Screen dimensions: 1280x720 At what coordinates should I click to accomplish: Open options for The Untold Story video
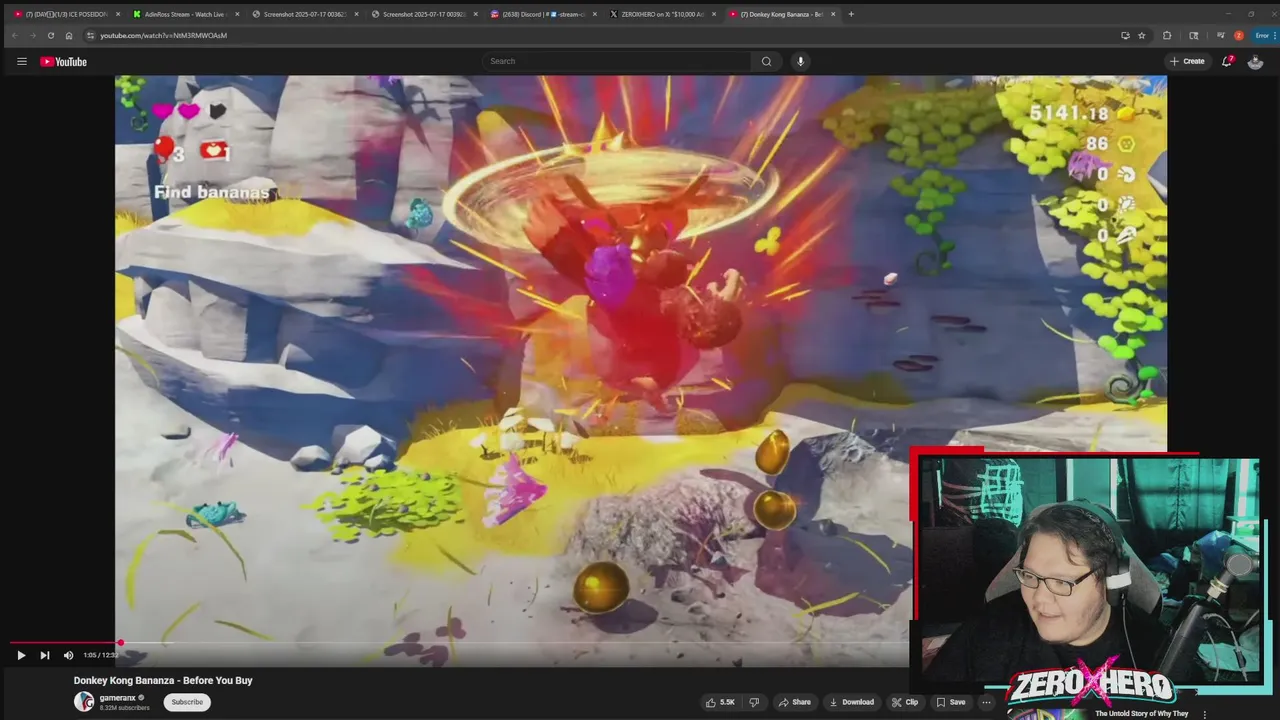tap(1204, 715)
